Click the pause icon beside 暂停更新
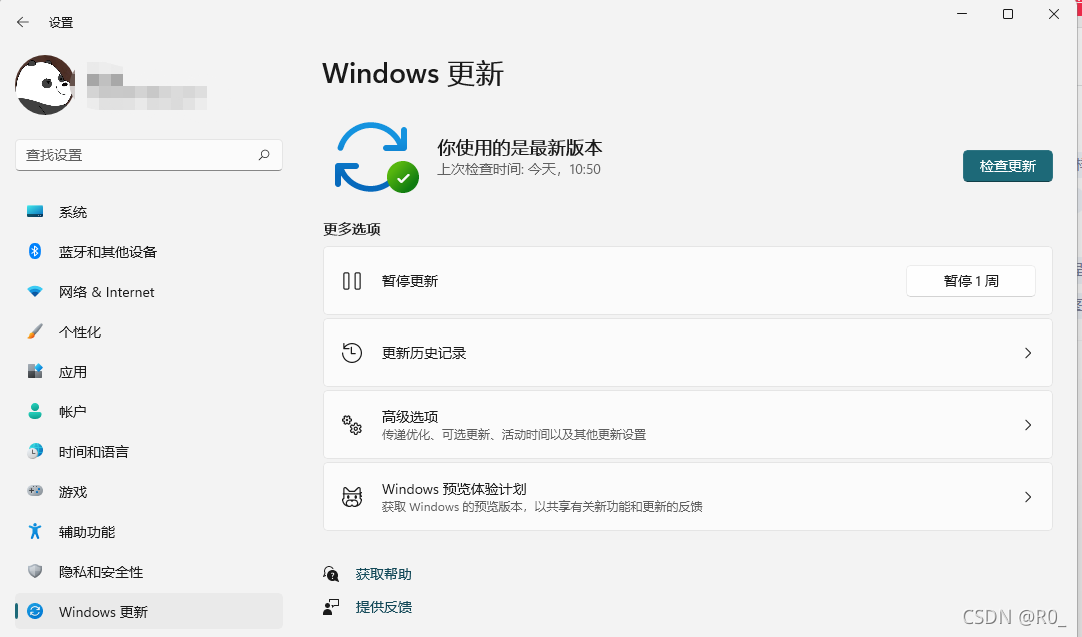 pyautogui.click(x=352, y=281)
